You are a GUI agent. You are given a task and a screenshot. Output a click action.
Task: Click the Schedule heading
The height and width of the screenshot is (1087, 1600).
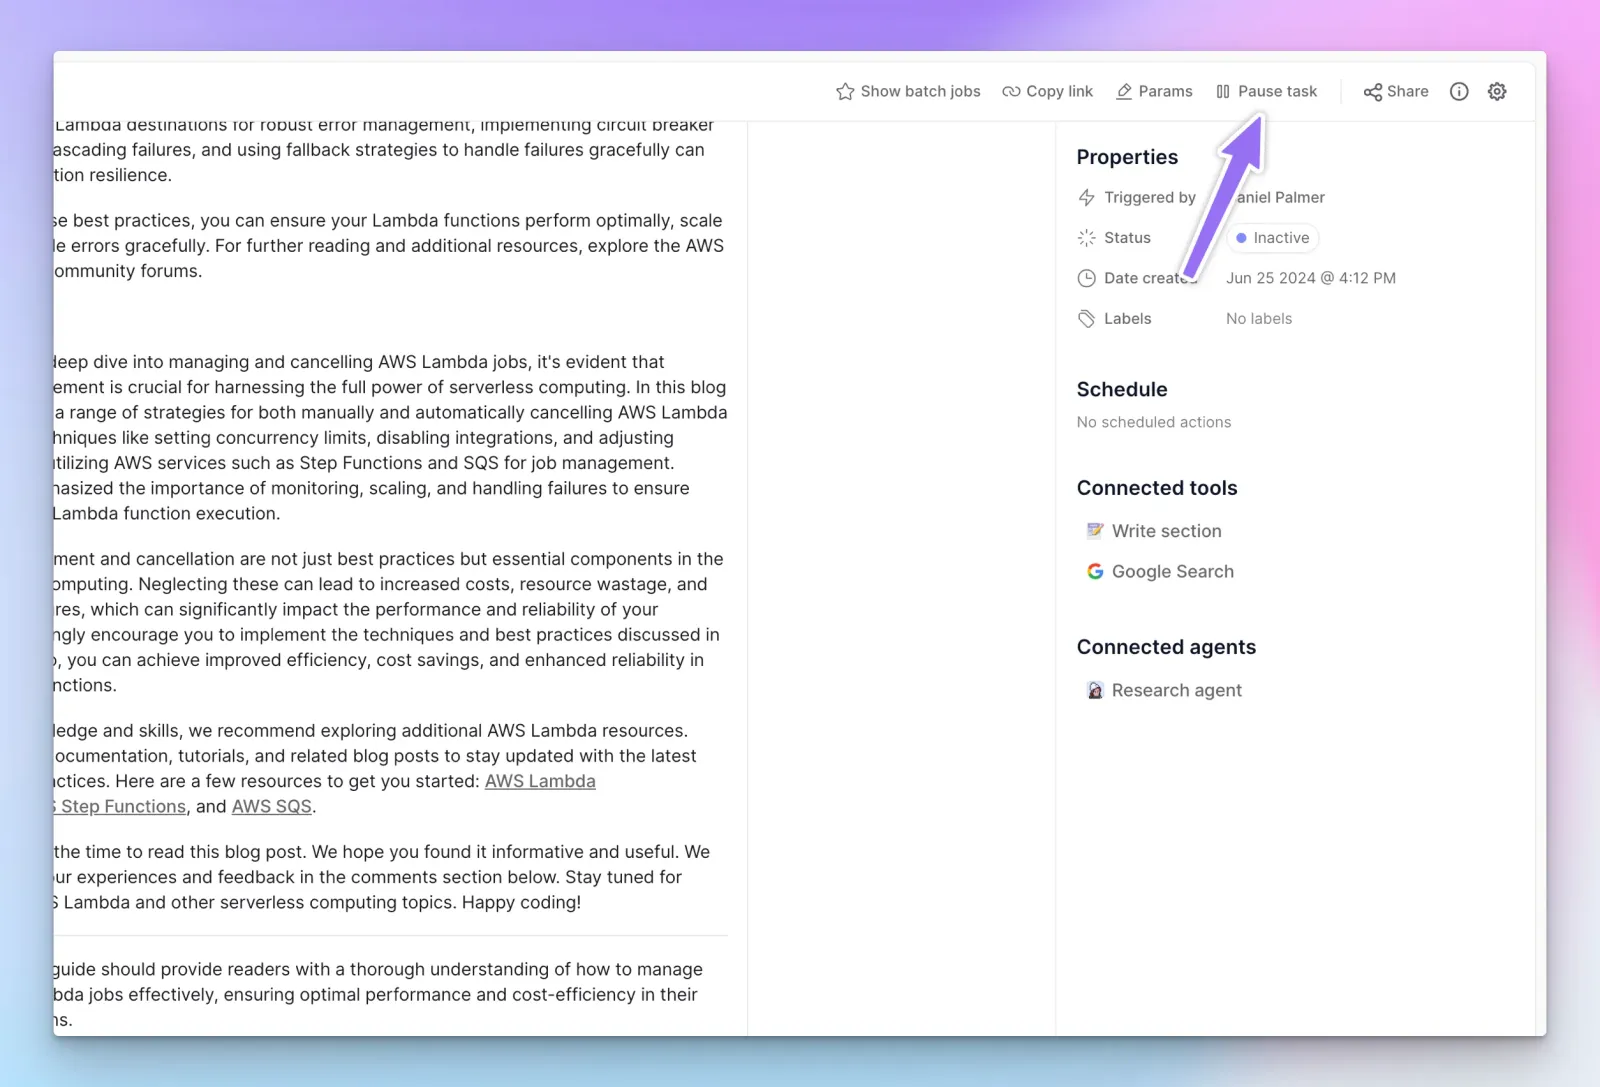tap(1122, 389)
